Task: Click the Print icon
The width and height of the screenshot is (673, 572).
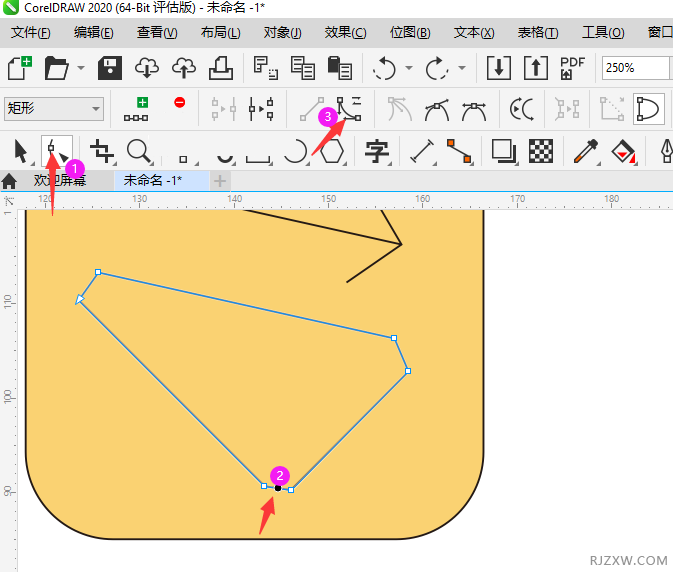Action: click(220, 68)
